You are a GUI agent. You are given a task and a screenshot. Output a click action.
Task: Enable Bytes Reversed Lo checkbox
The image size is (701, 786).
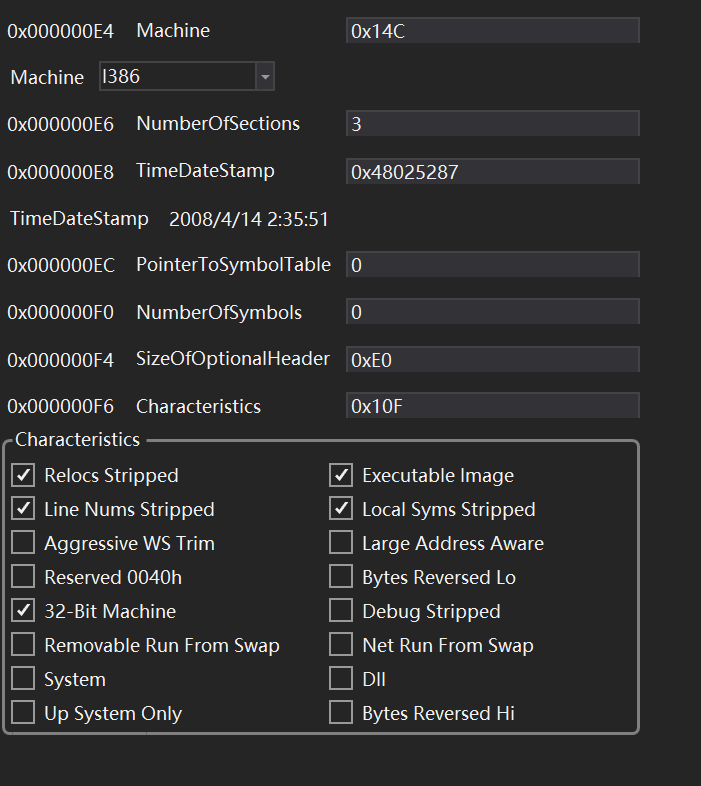(x=341, y=577)
